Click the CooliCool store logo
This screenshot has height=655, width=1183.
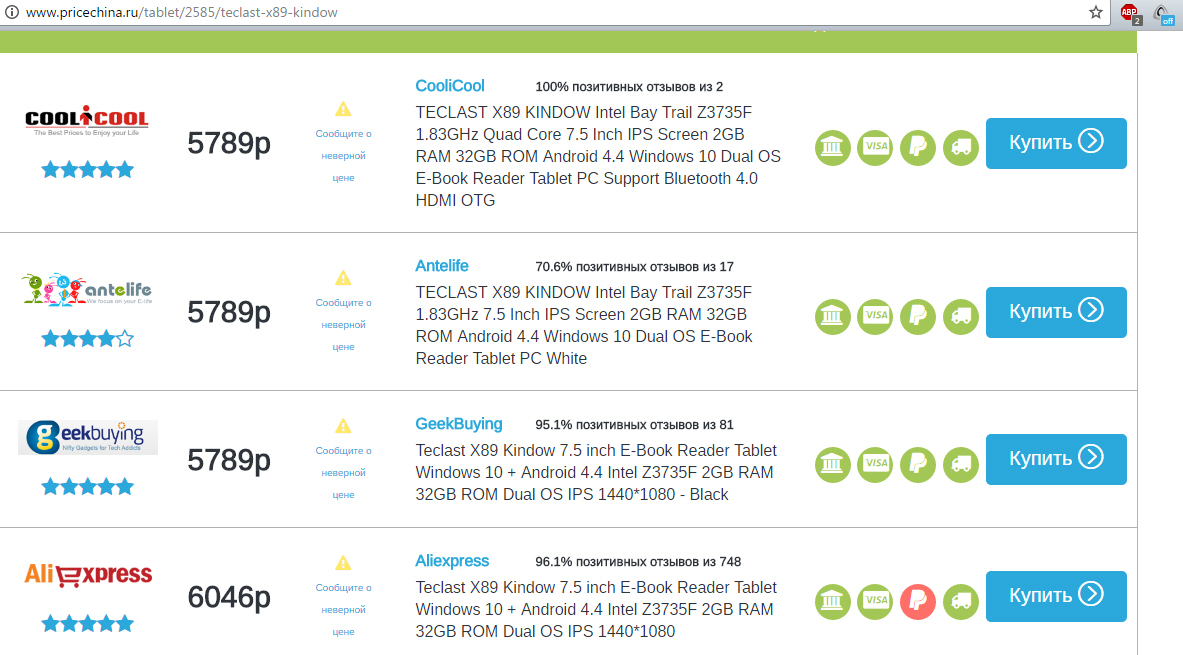(x=87, y=120)
